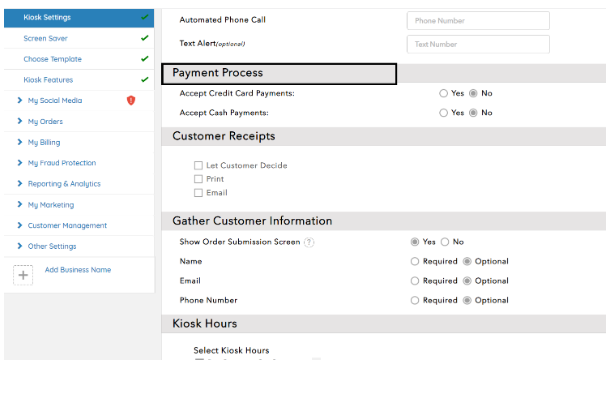Viewport: 613px width, 399px height.
Task: Open the My Marketing section
Action: point(51,205)
